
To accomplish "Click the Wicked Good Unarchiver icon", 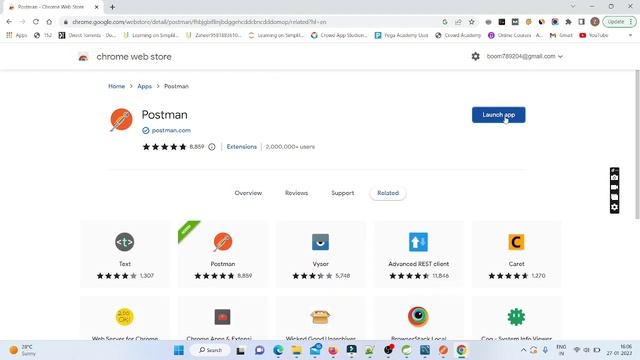I will 320,317.
